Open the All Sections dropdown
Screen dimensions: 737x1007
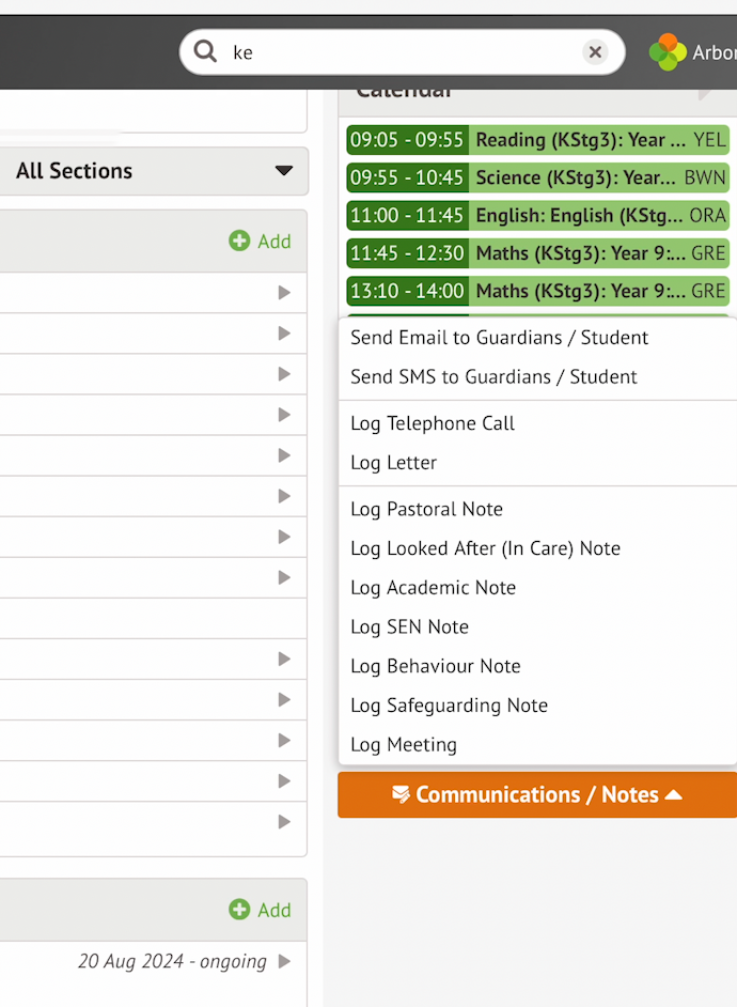[153, 171]
